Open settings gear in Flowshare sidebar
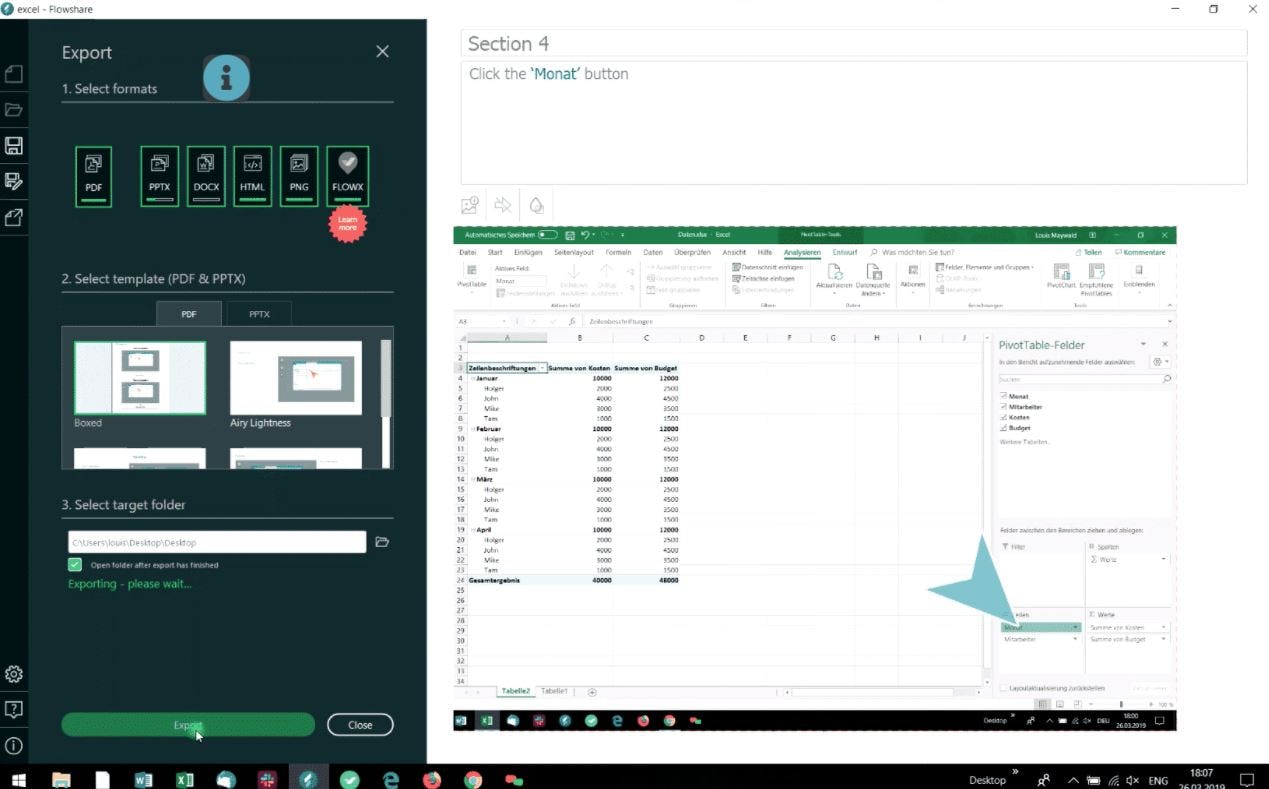Screen dimensions: 1269x789 pos(14,674)
